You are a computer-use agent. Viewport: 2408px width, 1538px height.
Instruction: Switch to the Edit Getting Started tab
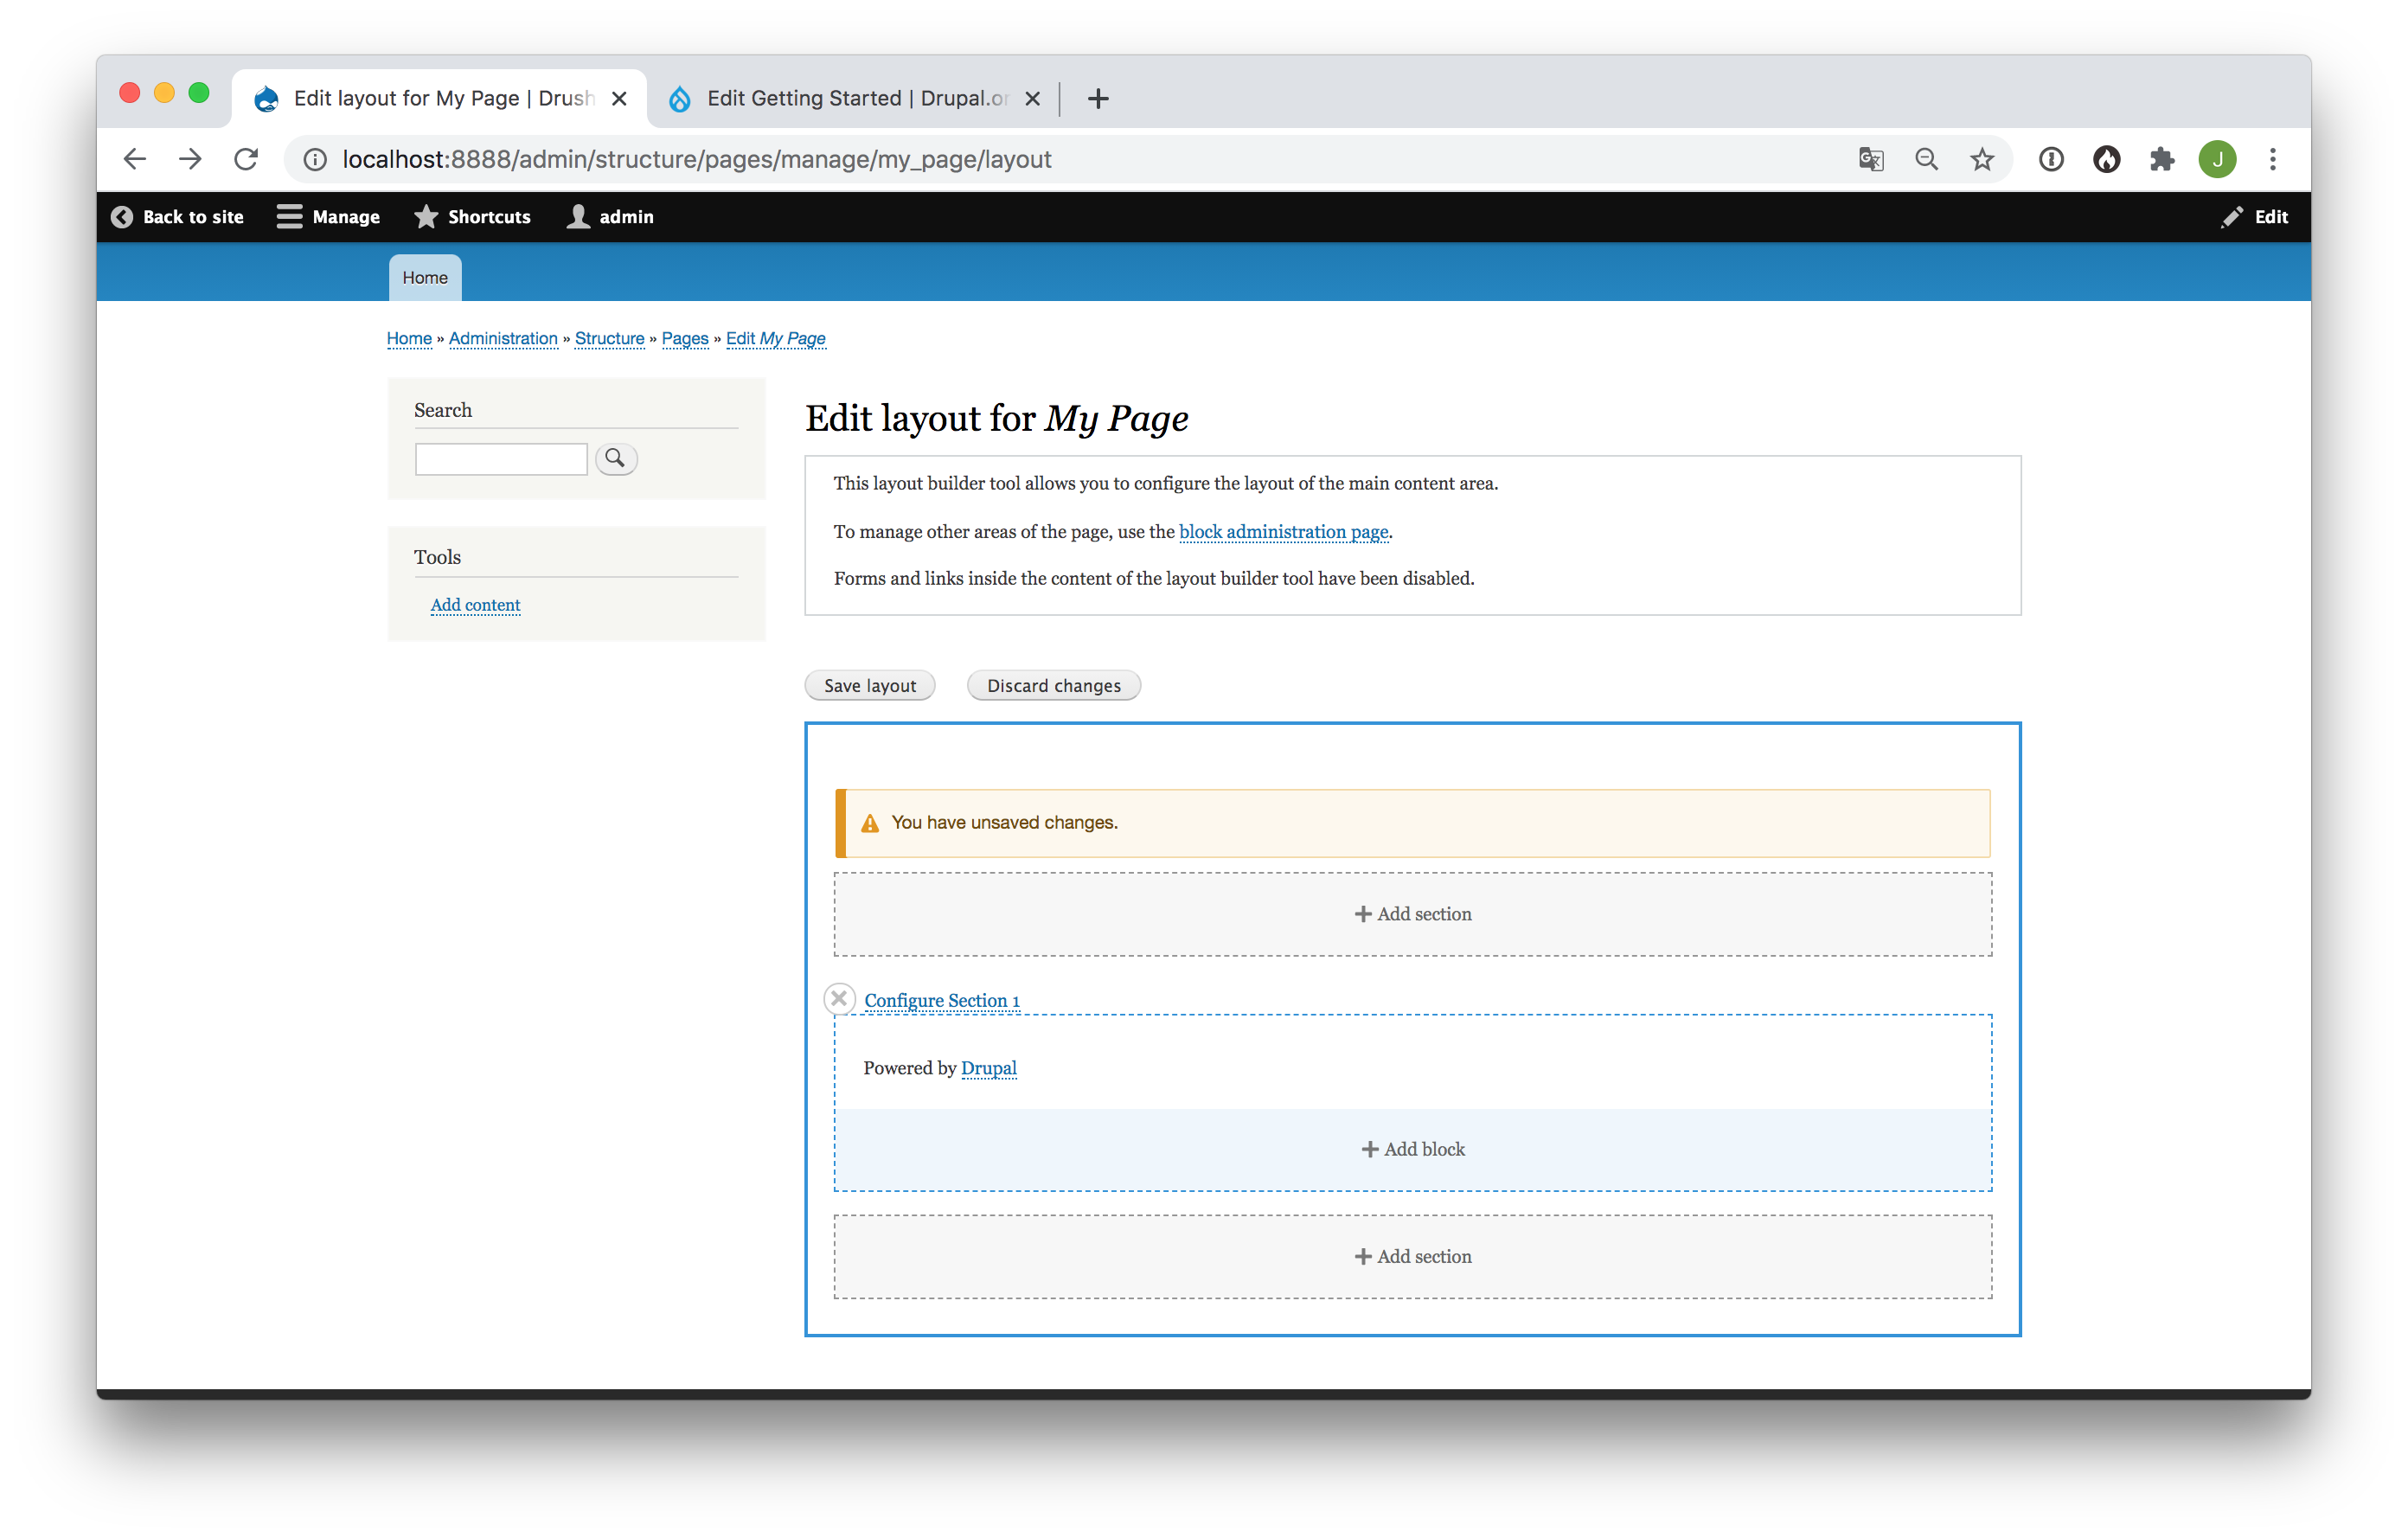click(855, 98)
